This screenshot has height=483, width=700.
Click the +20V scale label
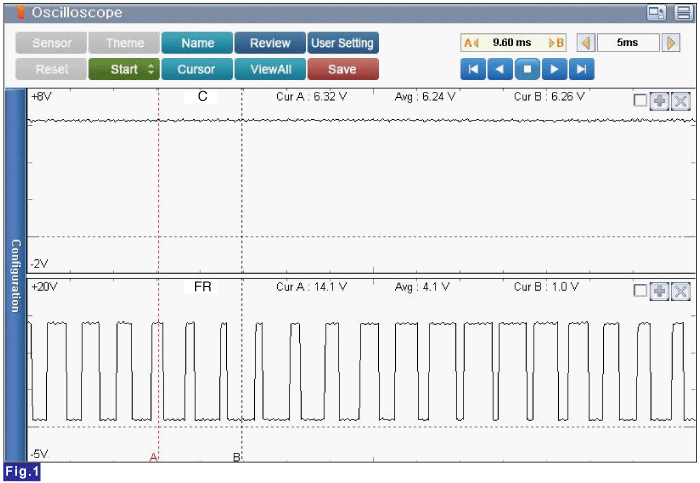(44, 287)
